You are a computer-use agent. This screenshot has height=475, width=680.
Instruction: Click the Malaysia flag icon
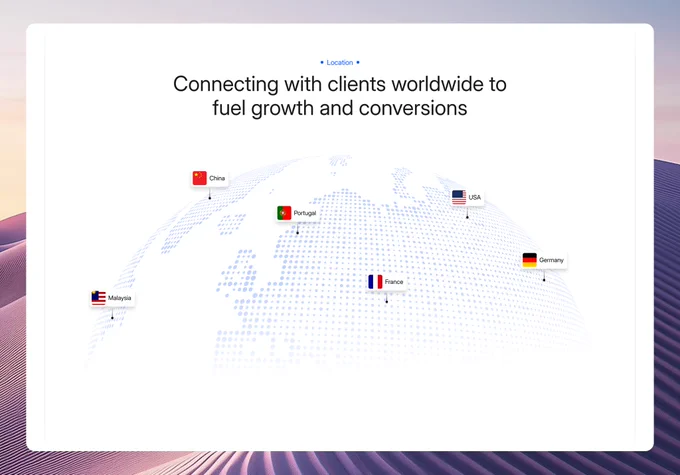(98, 298)
